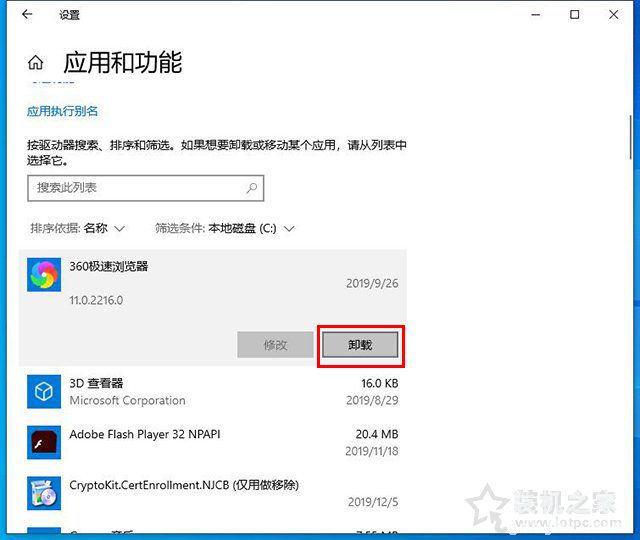Click the date 2019/11/18
This screenshot has height=540, width=640.
pos(371,451)
